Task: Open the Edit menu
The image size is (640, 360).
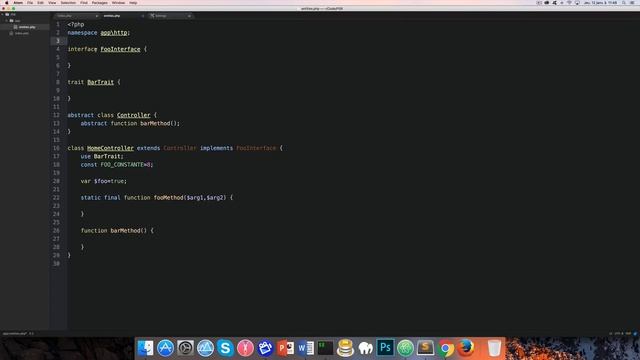Action: 40,3
